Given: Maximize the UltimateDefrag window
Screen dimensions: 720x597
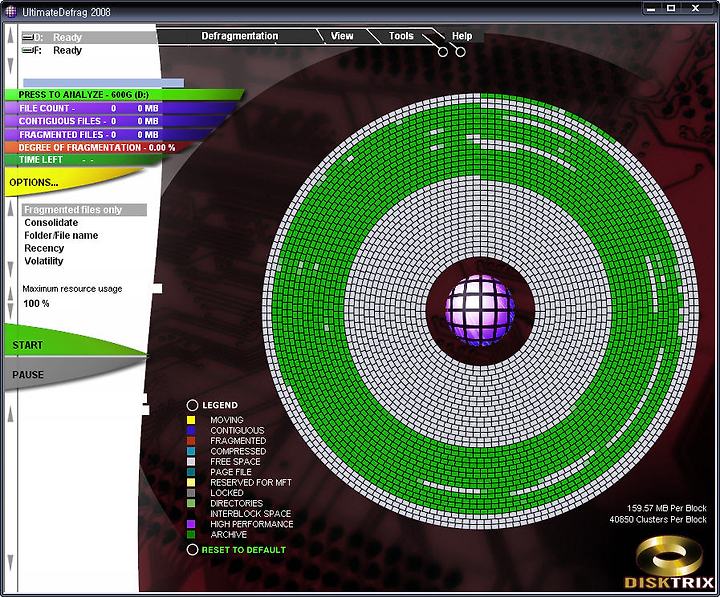Looking at the screenshot, I should [671, 9].
